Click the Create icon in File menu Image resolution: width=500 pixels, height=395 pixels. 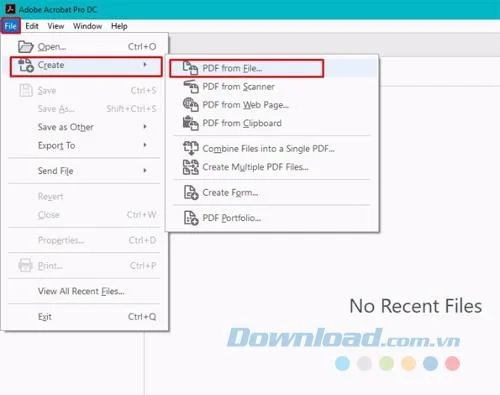(26, 65)
